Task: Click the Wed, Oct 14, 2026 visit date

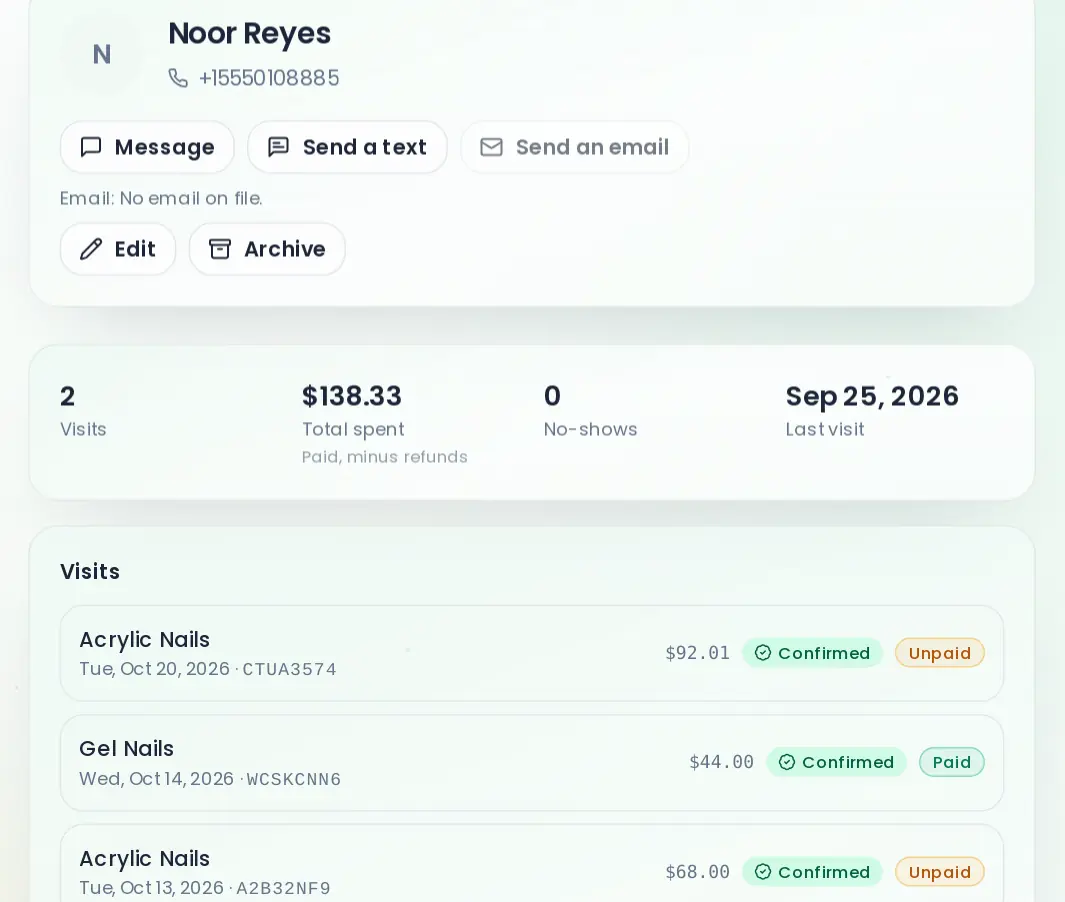Action: pos(156,779)
